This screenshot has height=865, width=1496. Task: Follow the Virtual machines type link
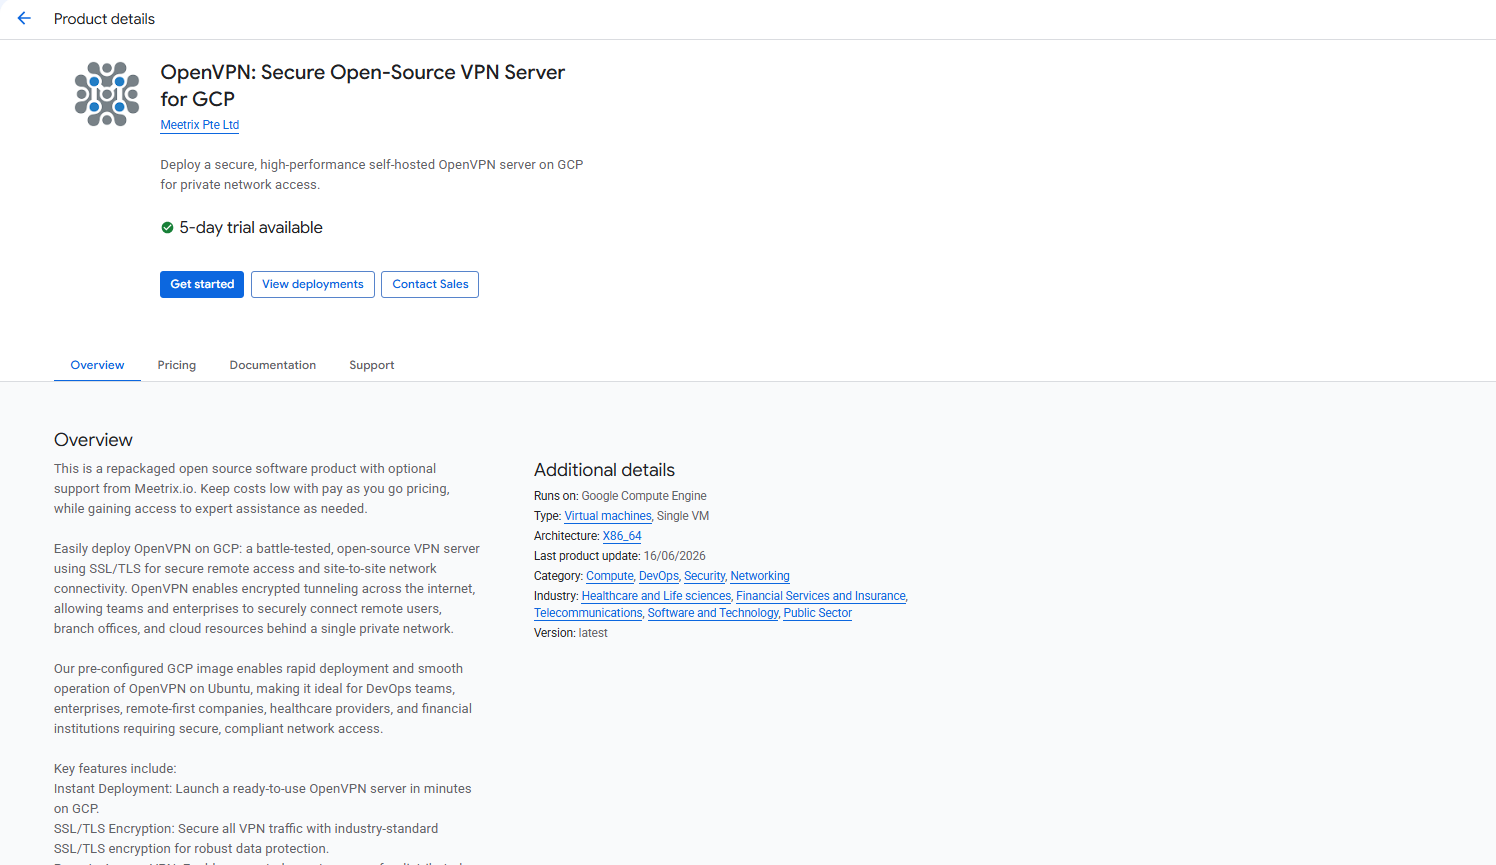pos(608,516)
